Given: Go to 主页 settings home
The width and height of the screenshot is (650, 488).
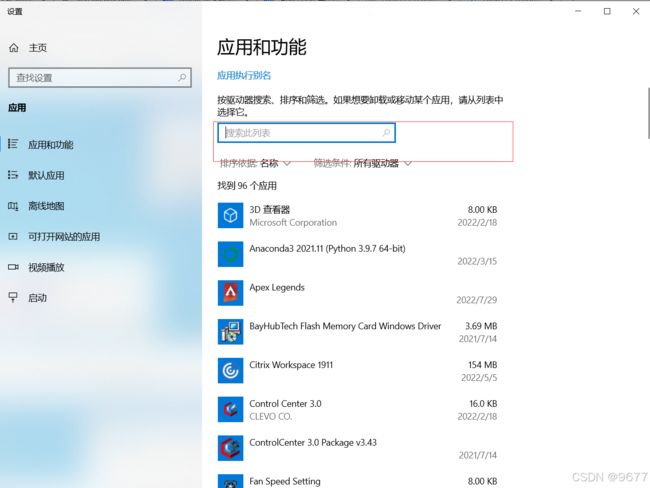Looking at the screenshot, I should [x=101, y=48].
